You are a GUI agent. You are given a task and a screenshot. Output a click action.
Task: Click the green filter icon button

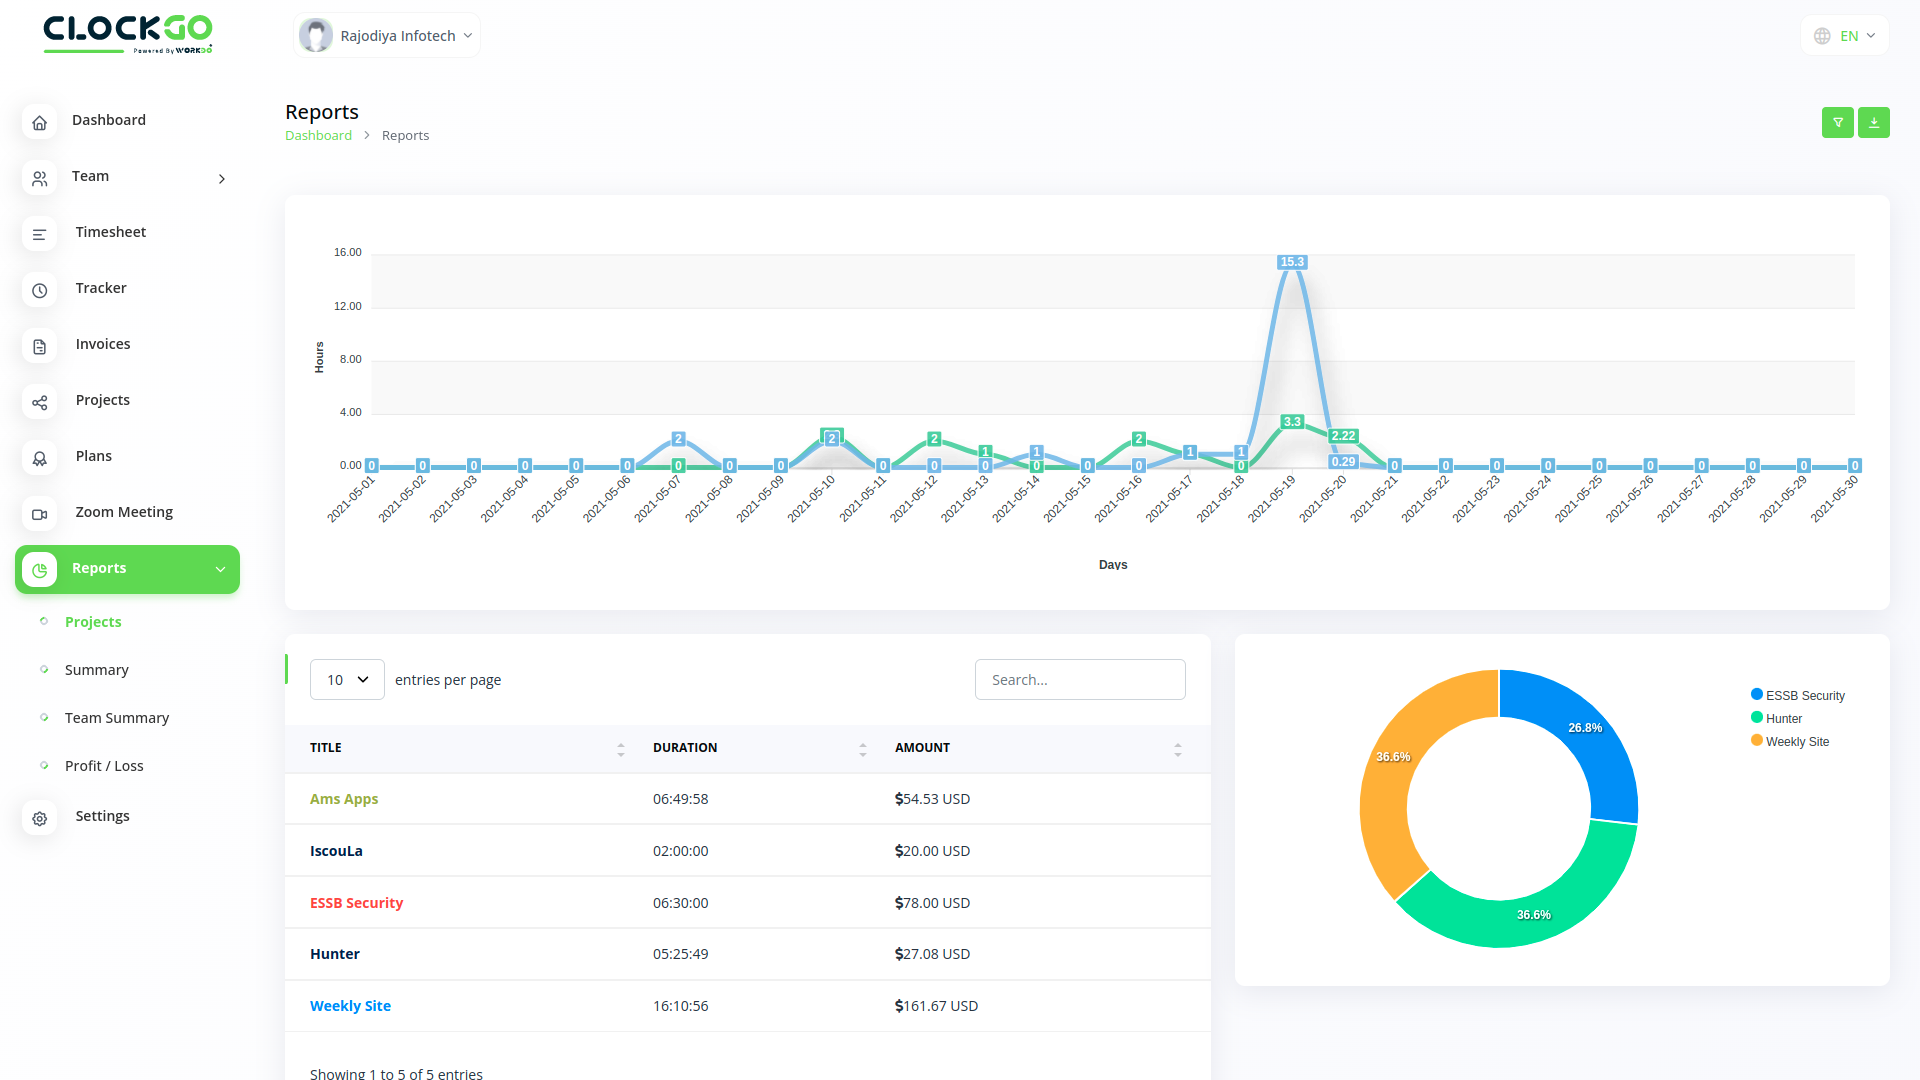(1837, 122)
